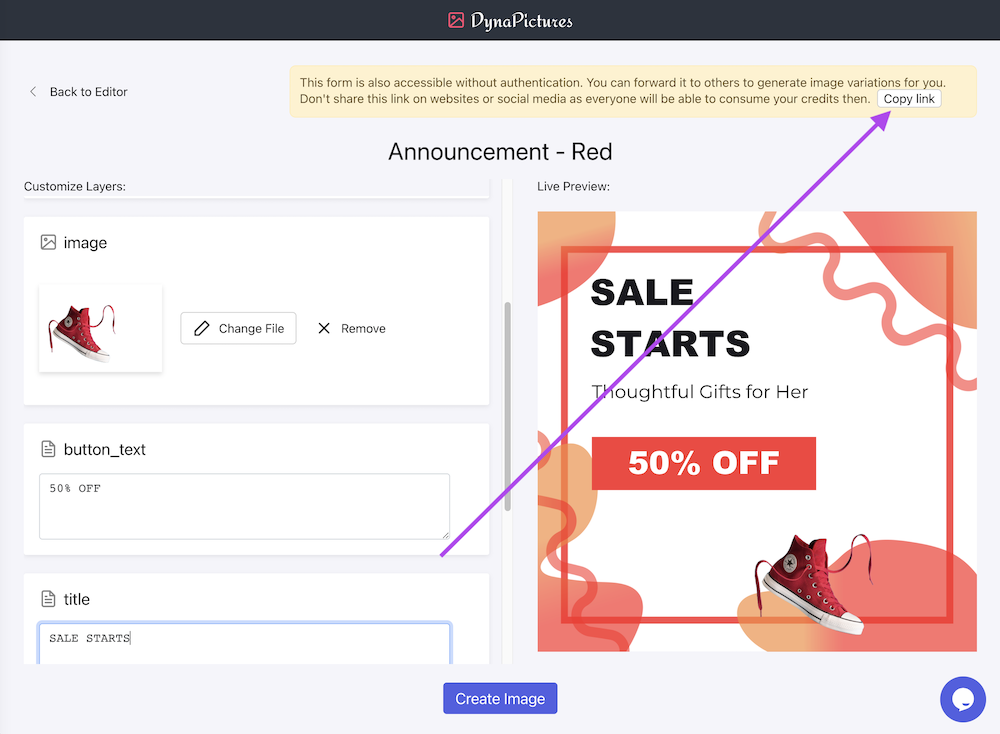Generate with Create Image button

[500, 699]
